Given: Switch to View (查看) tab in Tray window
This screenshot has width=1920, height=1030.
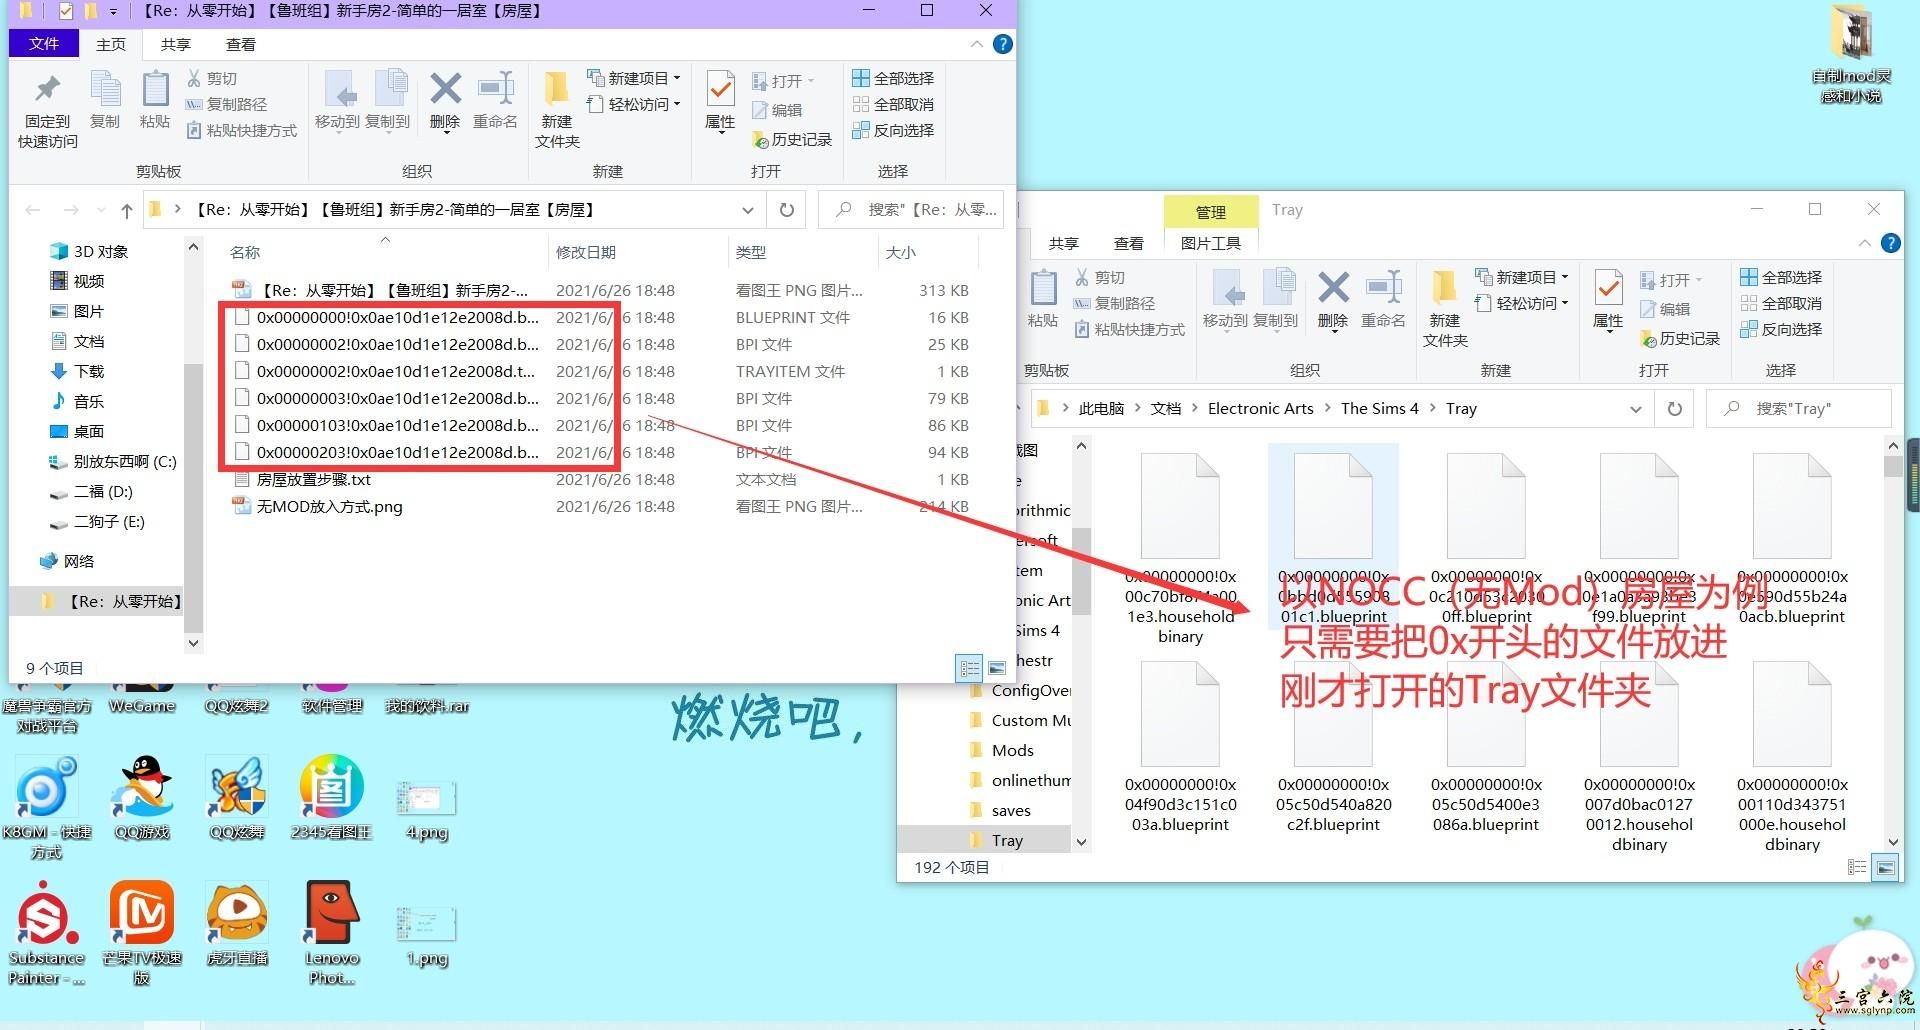Looking at the screenshot, I should (x=1129, y=243).
